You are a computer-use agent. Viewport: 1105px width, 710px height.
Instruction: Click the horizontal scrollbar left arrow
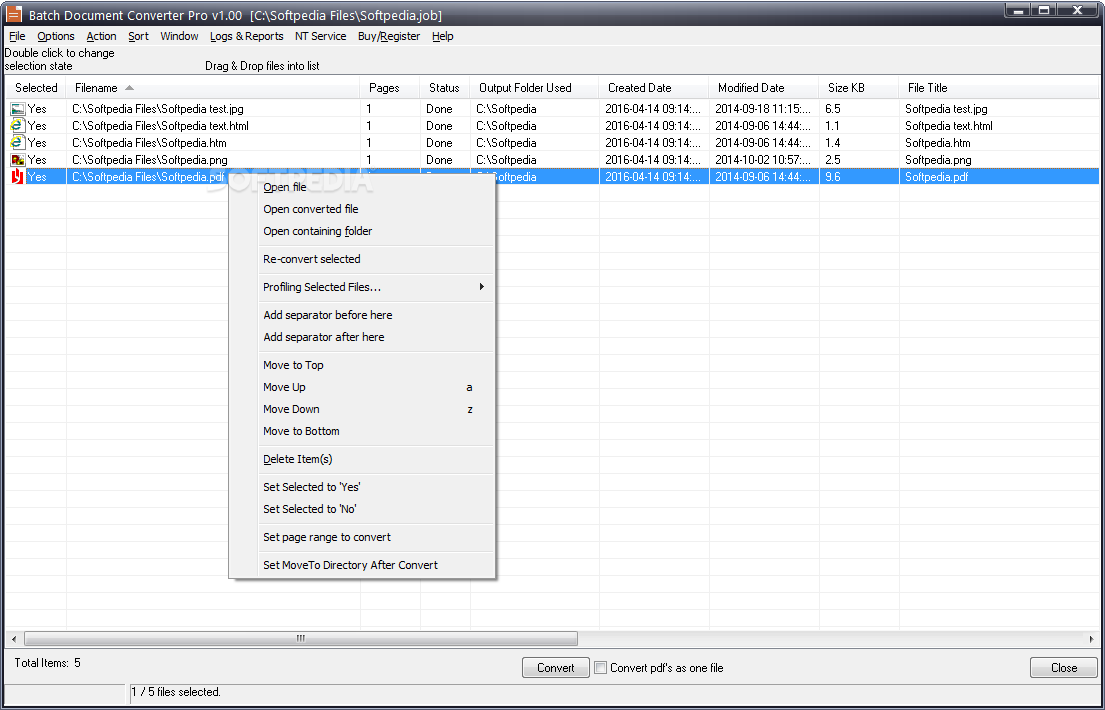13,639
